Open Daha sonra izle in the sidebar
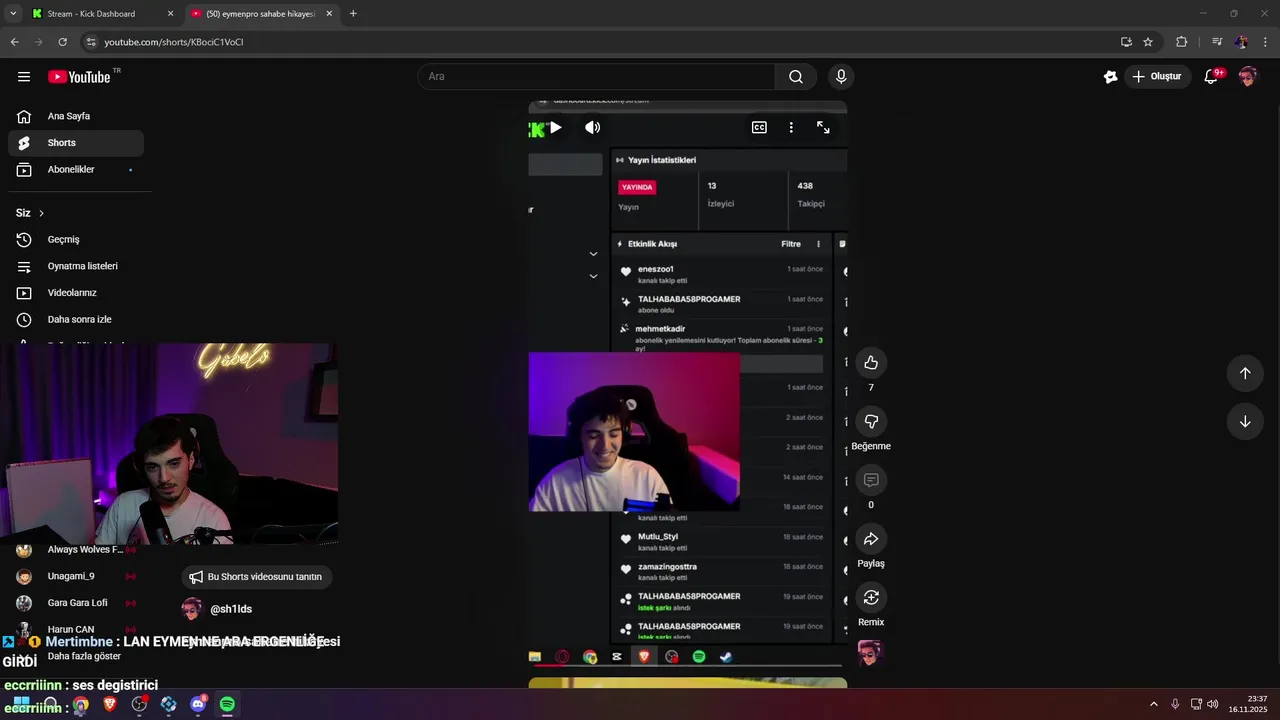 [76, 319]
